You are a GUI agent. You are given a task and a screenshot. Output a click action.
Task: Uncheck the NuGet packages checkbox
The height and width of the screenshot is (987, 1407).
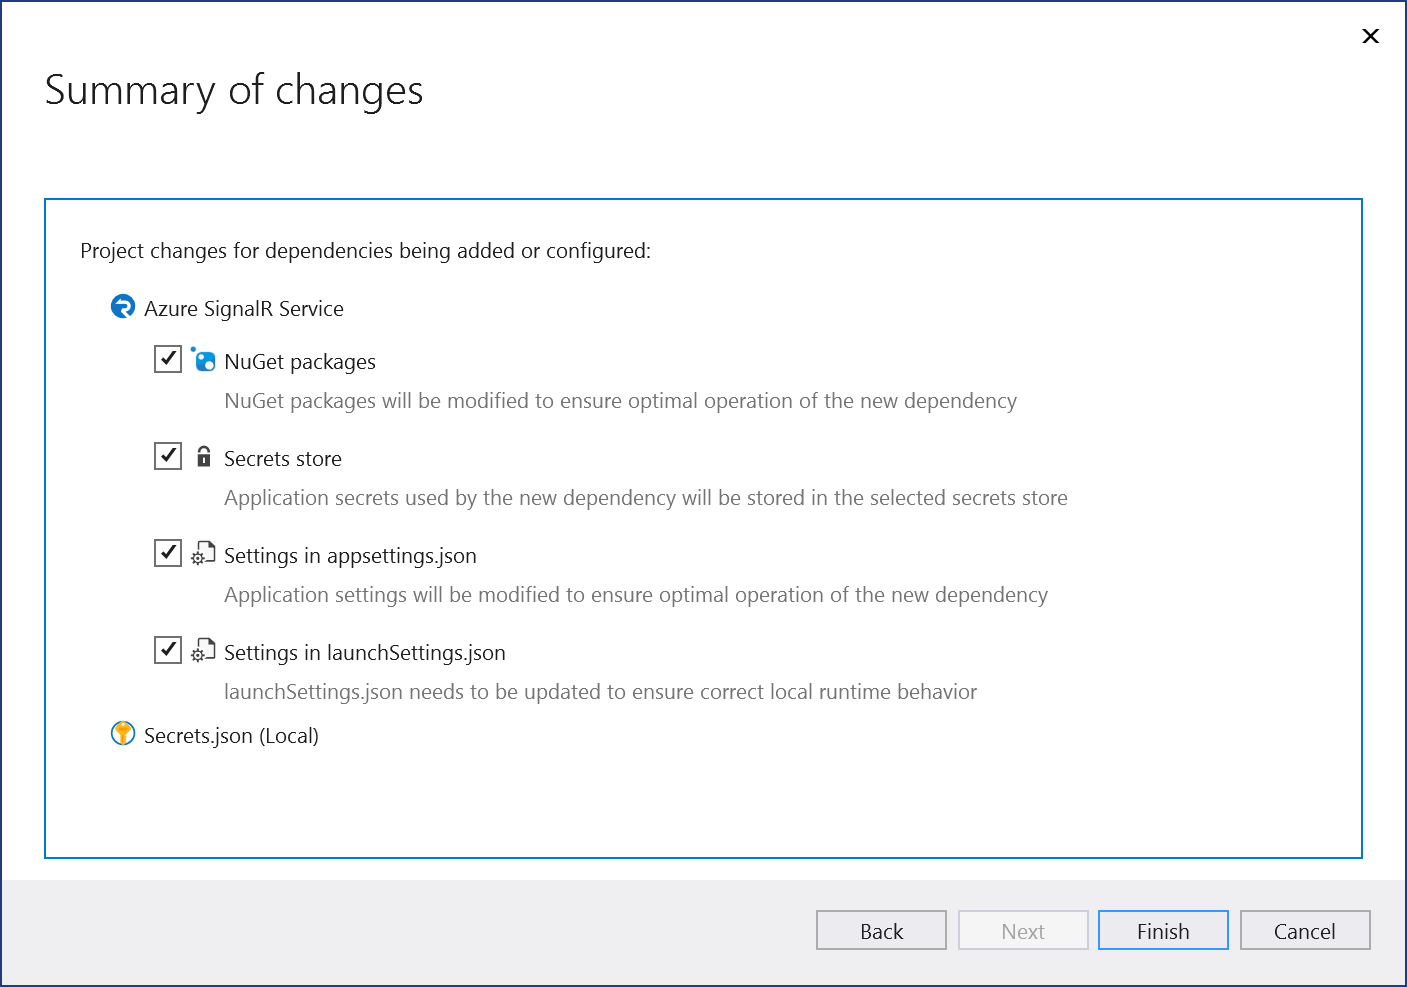pos(167,358)
